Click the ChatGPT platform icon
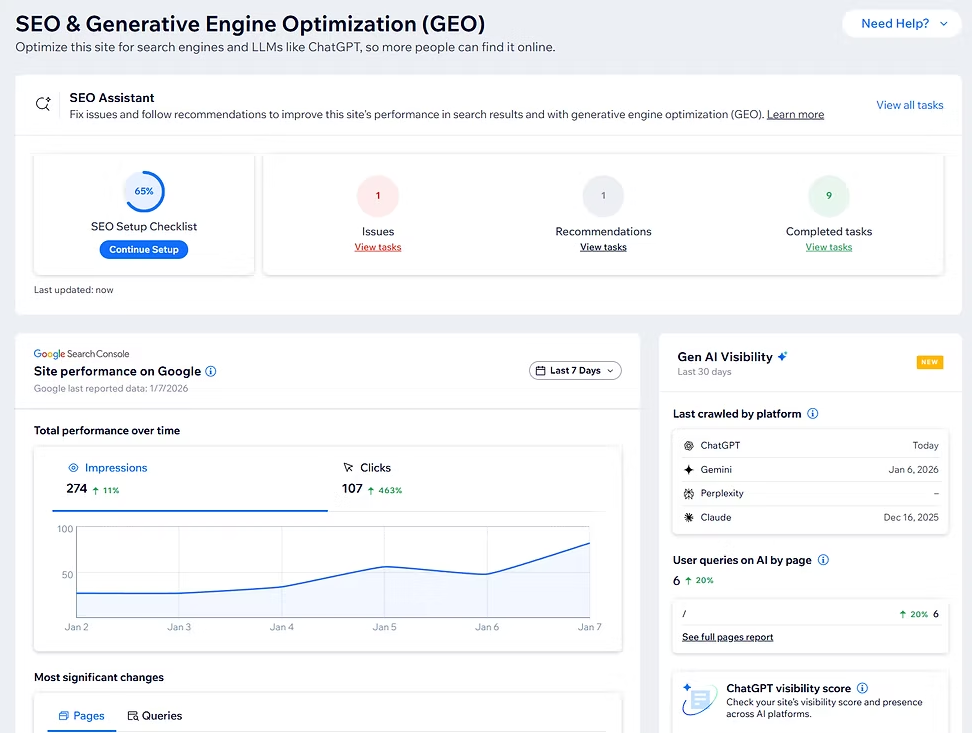The width and height of the screenshot is (972, 733). 691,445
